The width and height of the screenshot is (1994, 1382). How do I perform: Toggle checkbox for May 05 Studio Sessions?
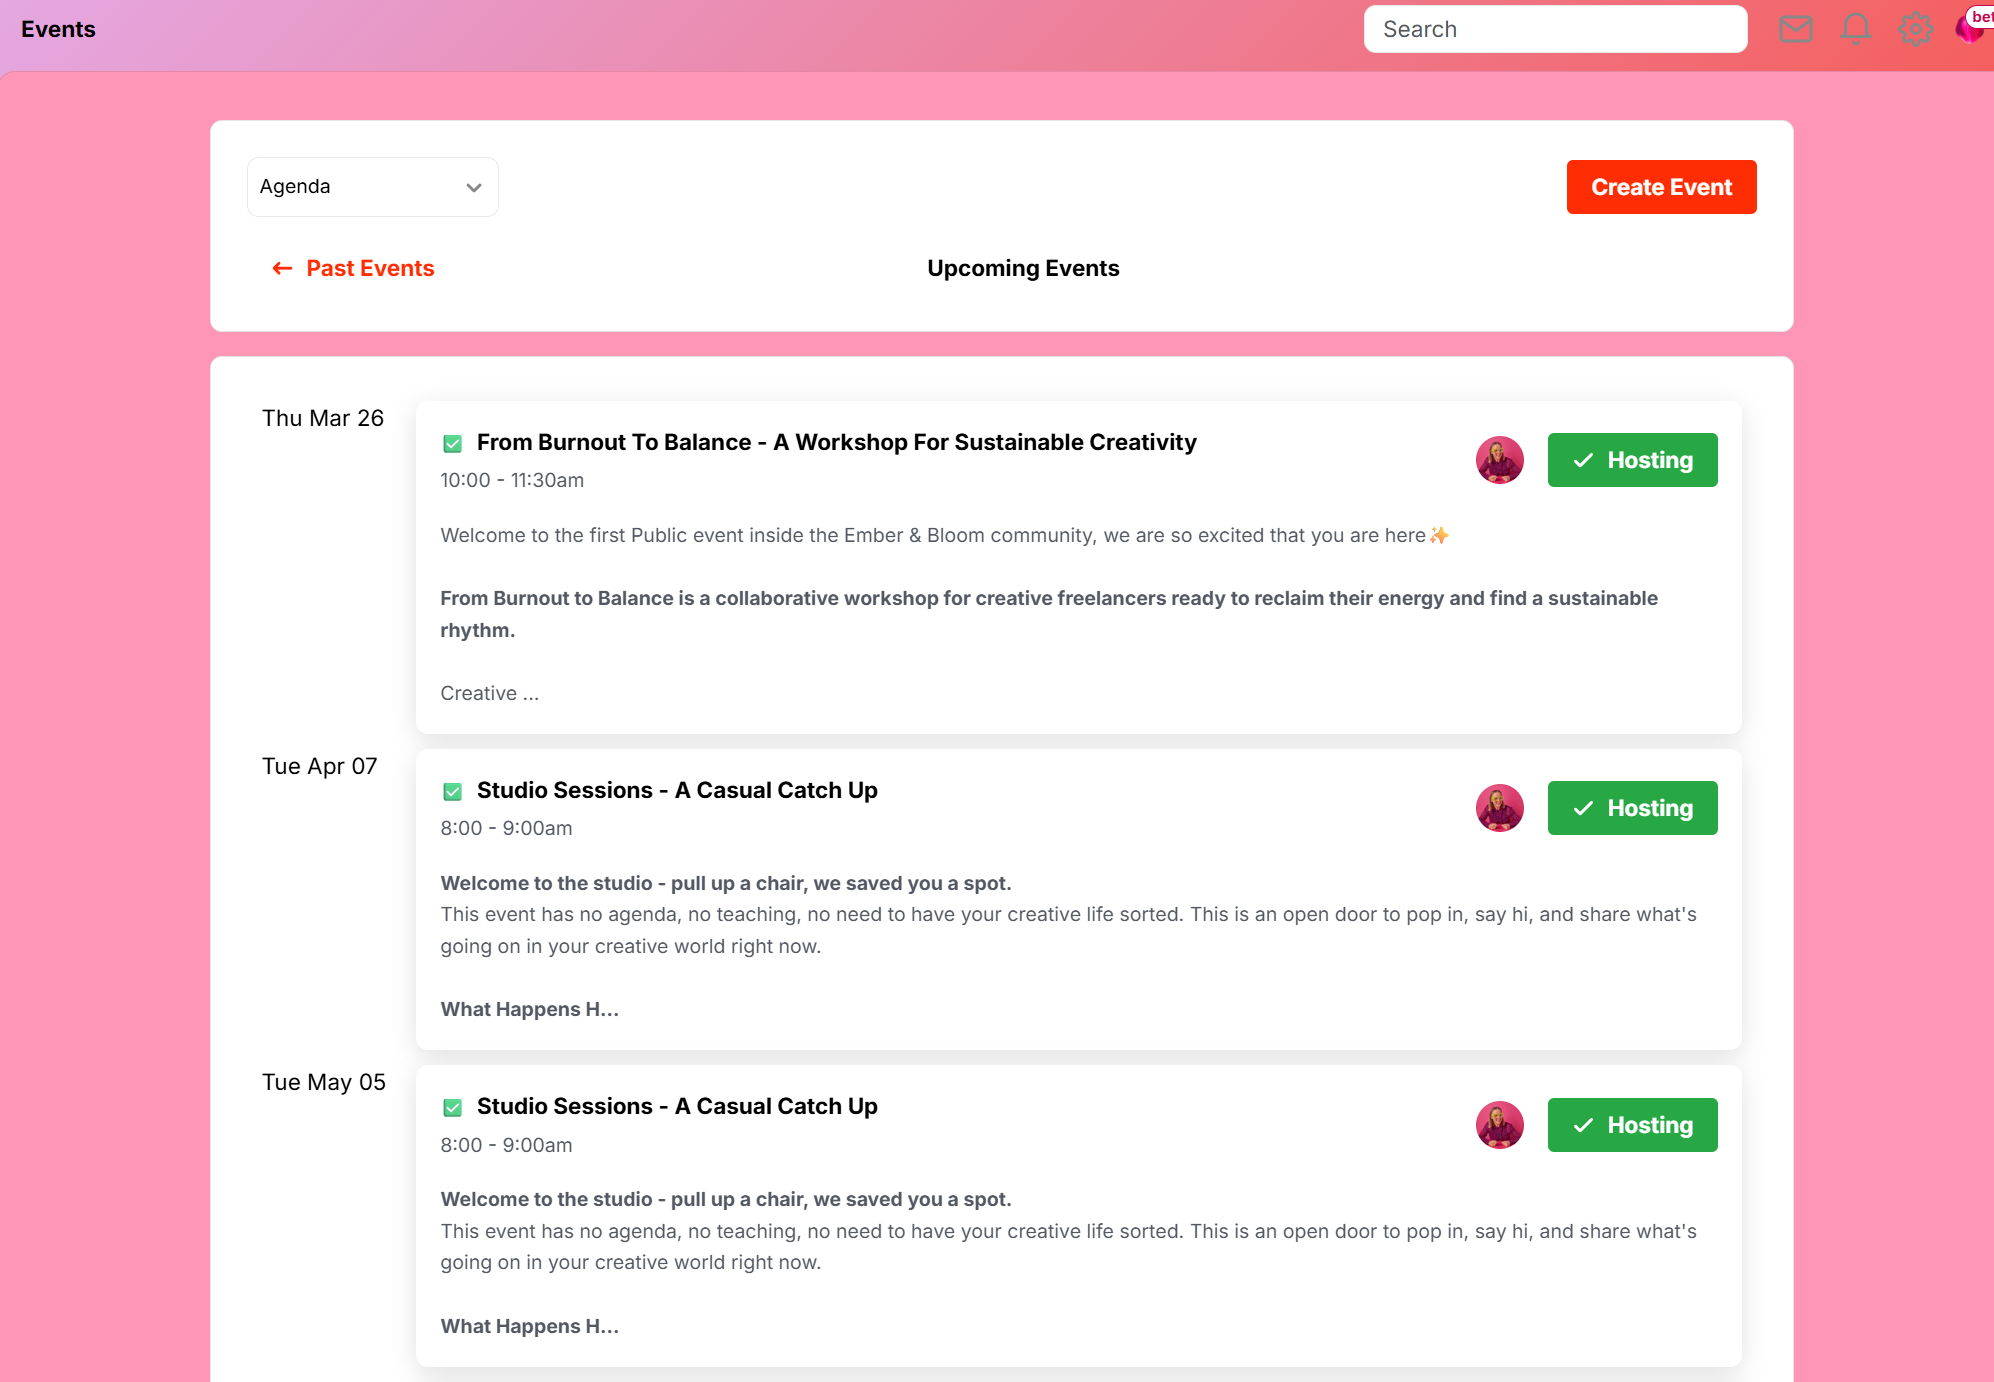point(452,1107)
